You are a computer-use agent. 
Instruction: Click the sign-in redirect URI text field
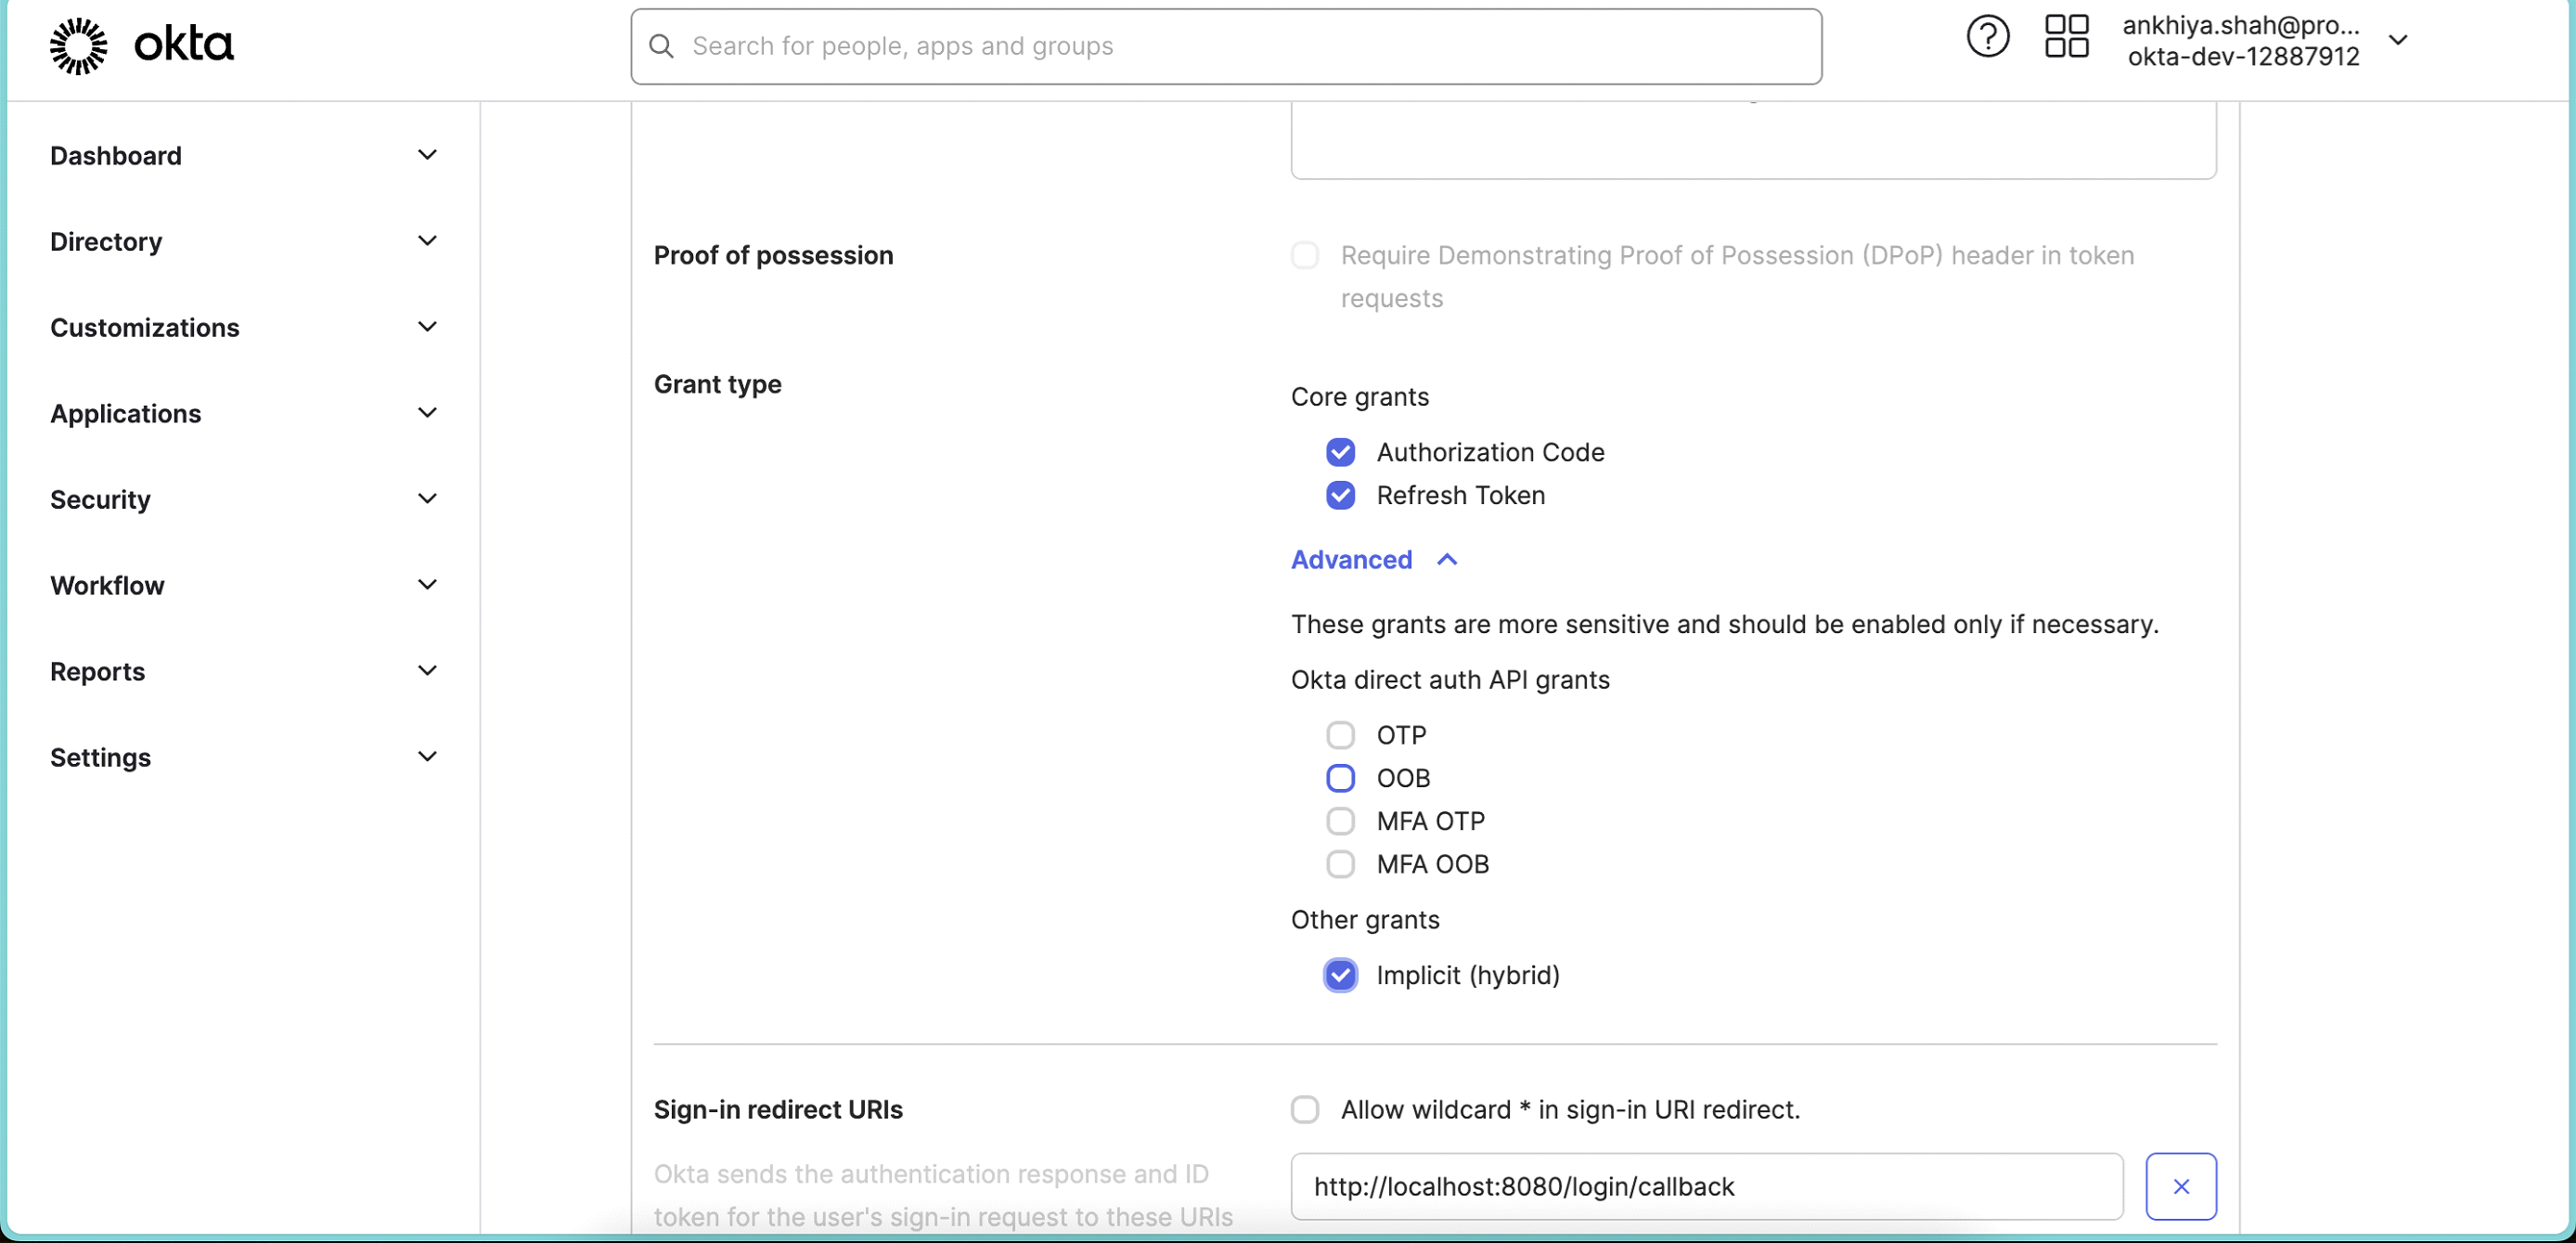[1706, 1186]
